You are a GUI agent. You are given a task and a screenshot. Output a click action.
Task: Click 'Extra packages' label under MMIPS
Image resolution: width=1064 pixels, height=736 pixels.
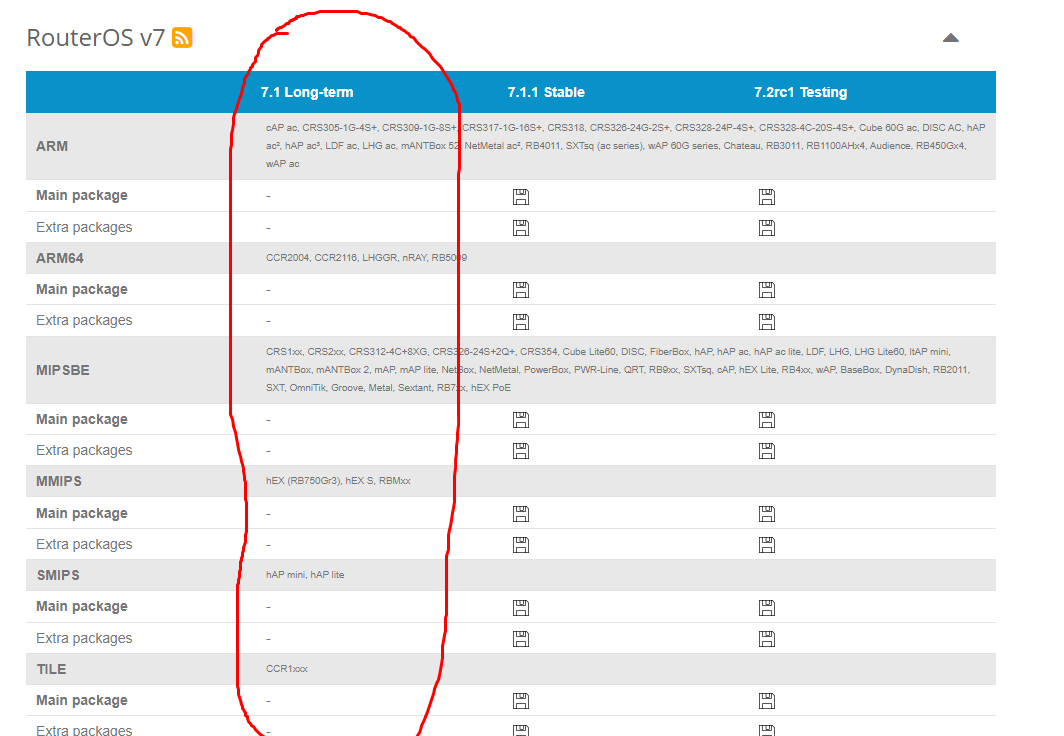point(84,544)
